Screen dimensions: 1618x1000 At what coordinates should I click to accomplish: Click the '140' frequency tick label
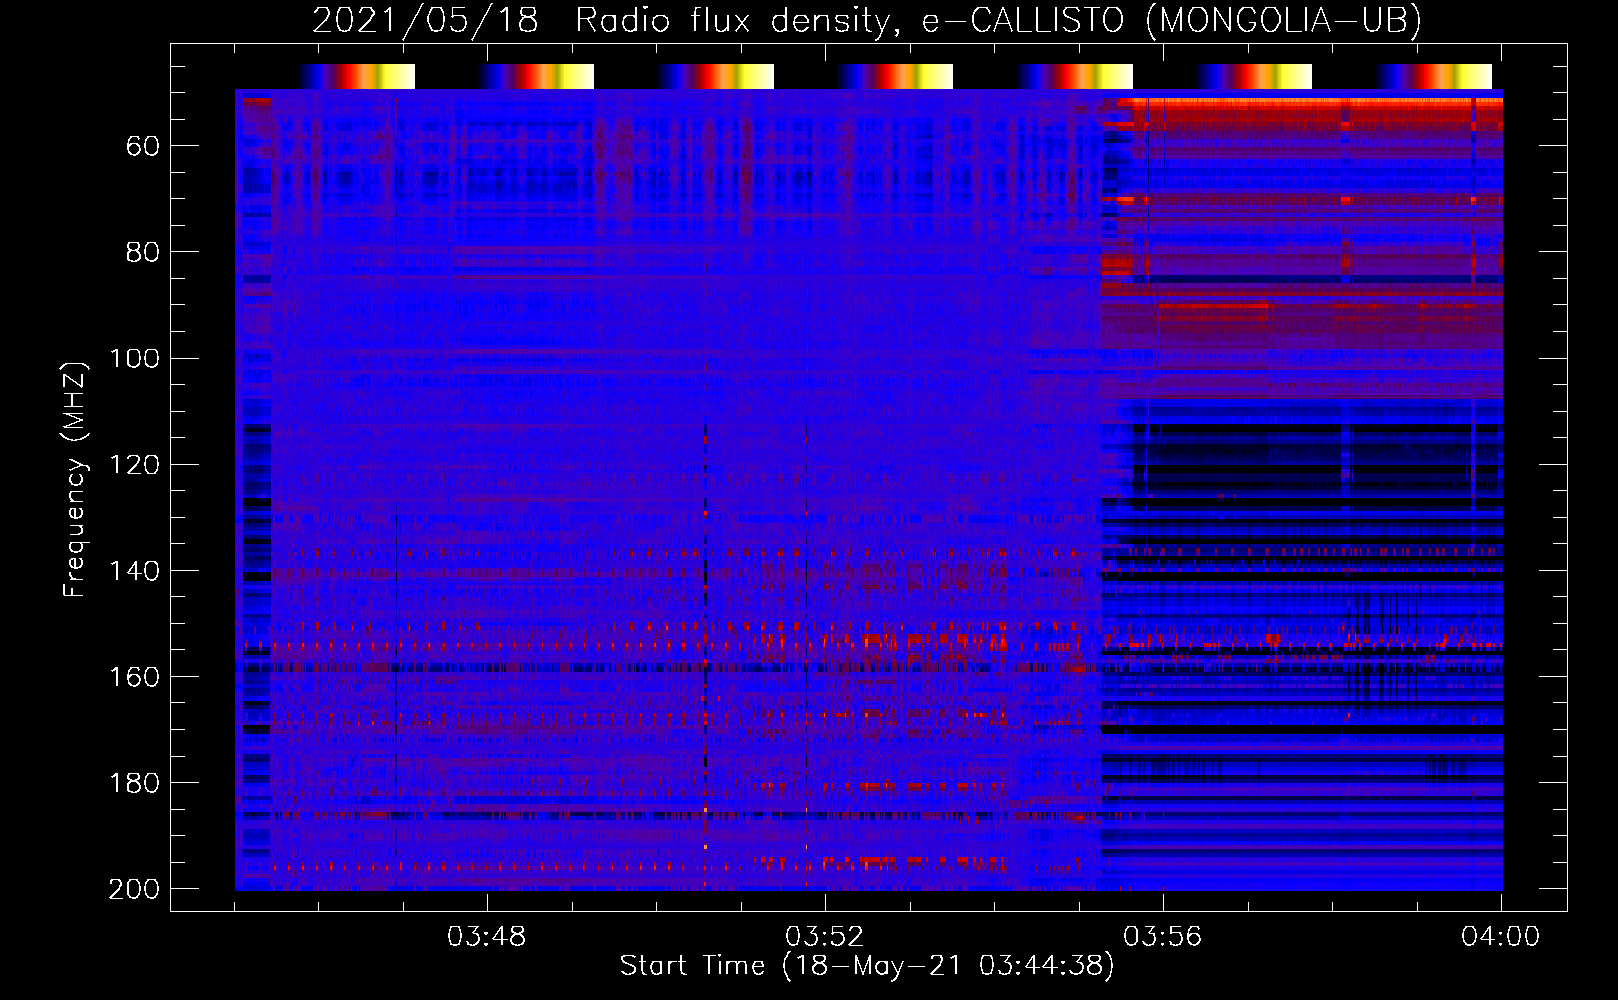click(134, 571)
